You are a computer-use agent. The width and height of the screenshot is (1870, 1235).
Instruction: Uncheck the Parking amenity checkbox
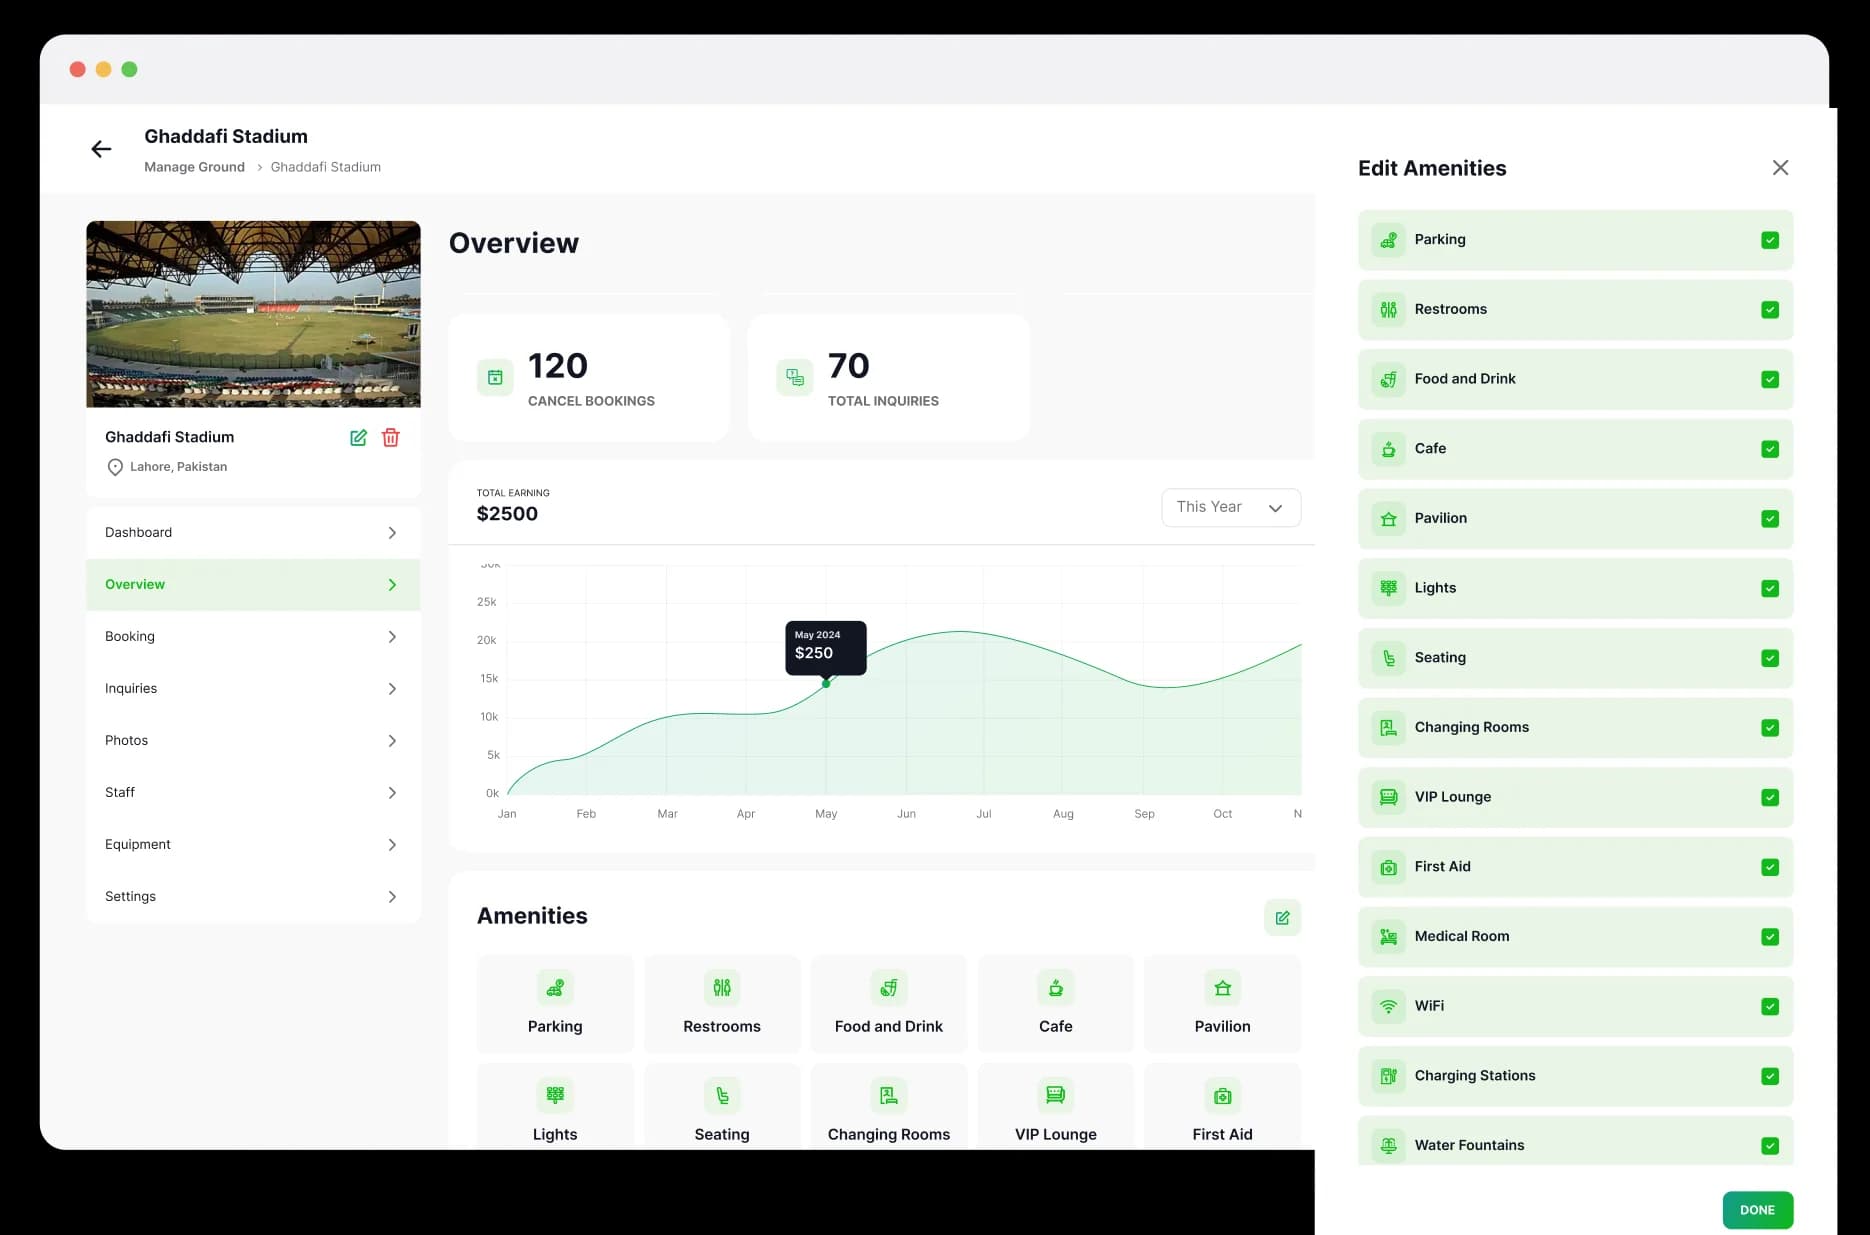1770,240
